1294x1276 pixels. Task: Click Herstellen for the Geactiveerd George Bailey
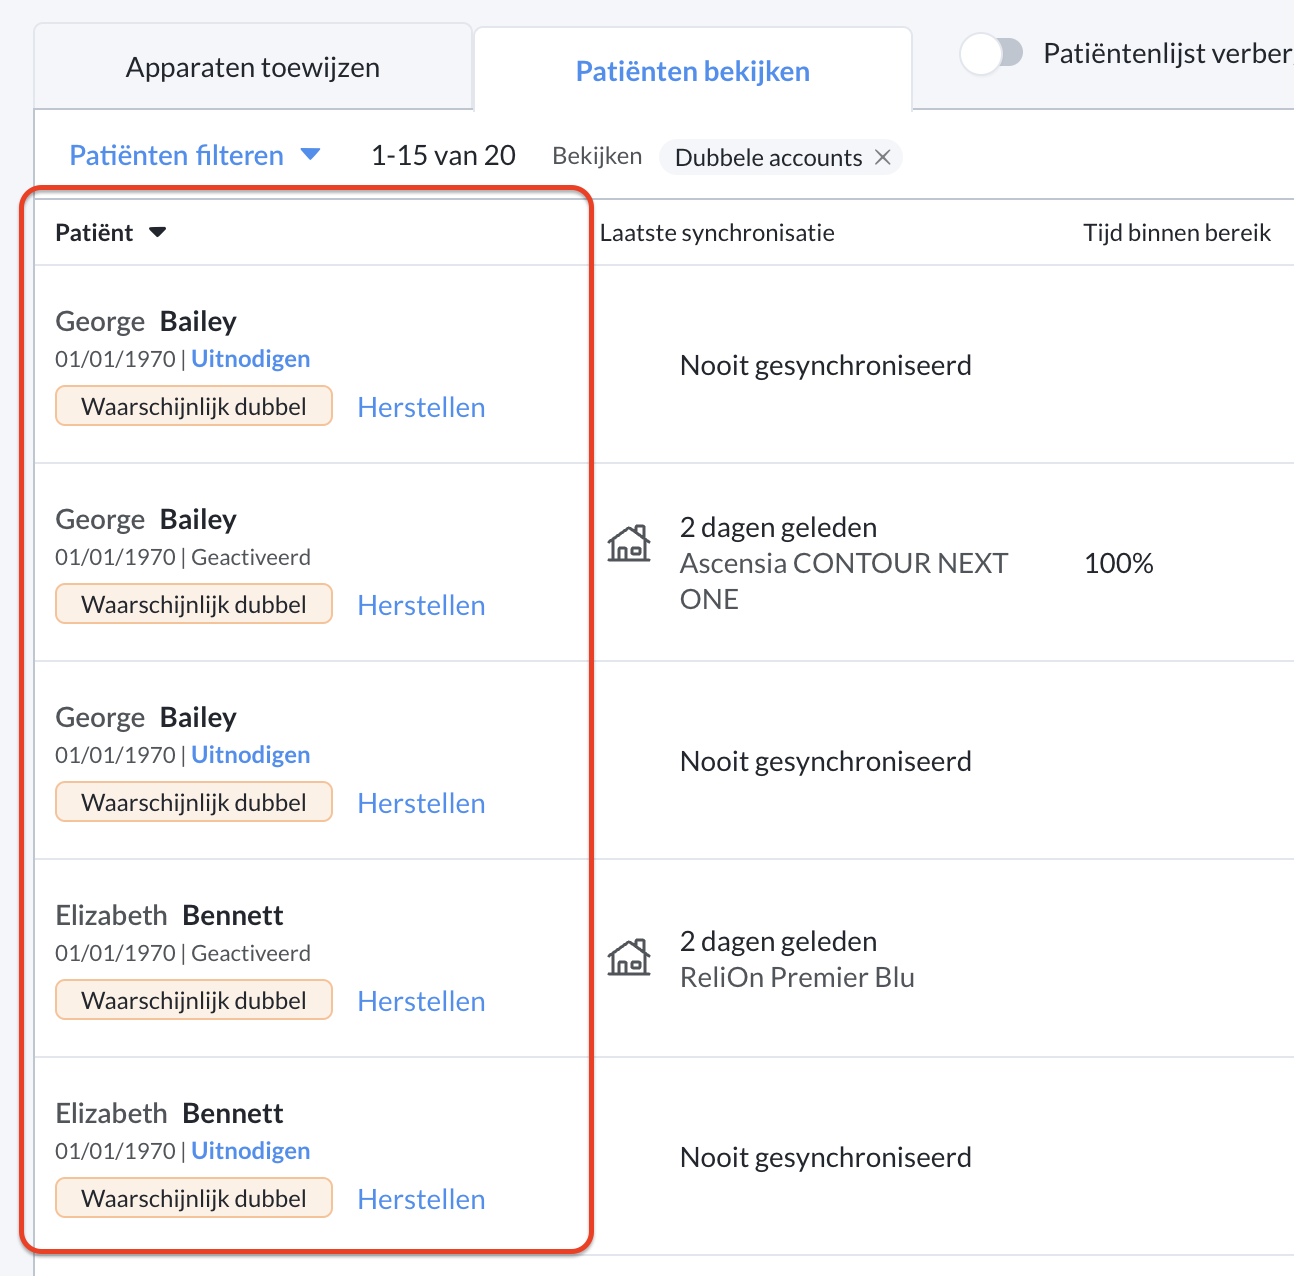coord(421,605)
